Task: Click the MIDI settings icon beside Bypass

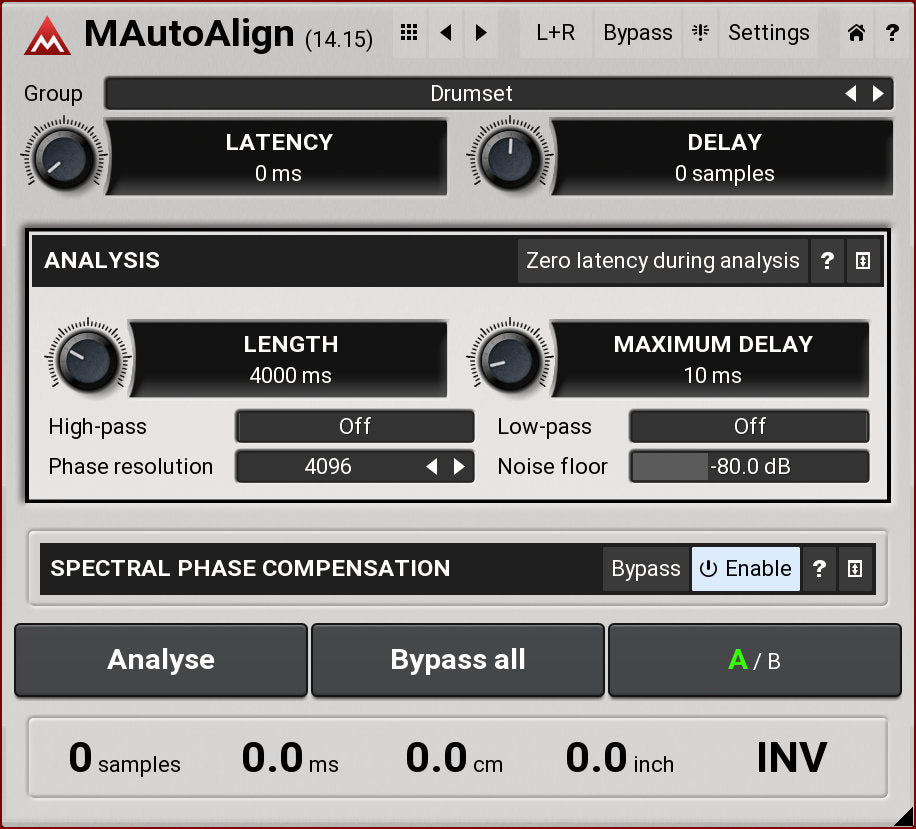Action: (x=699, y=33)
